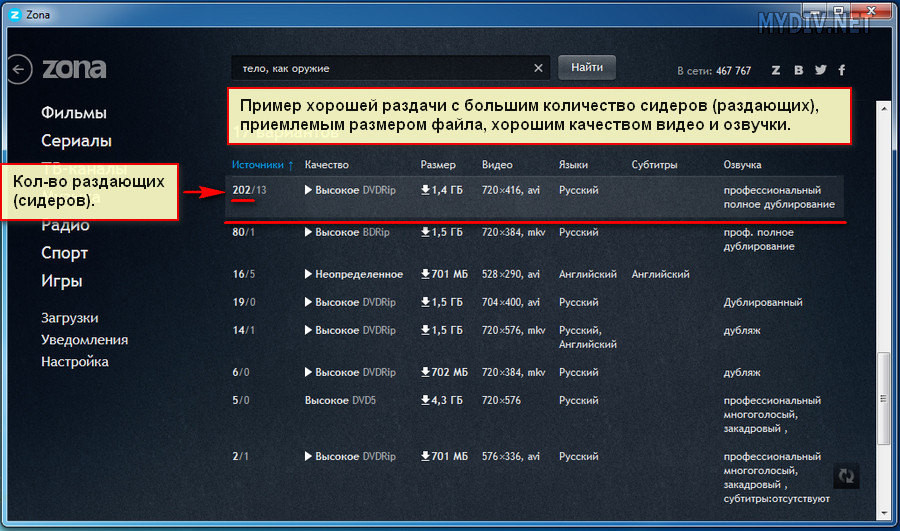Open the Сериалы section
This screenshot has width=900, height=531.
pos(76,141)
